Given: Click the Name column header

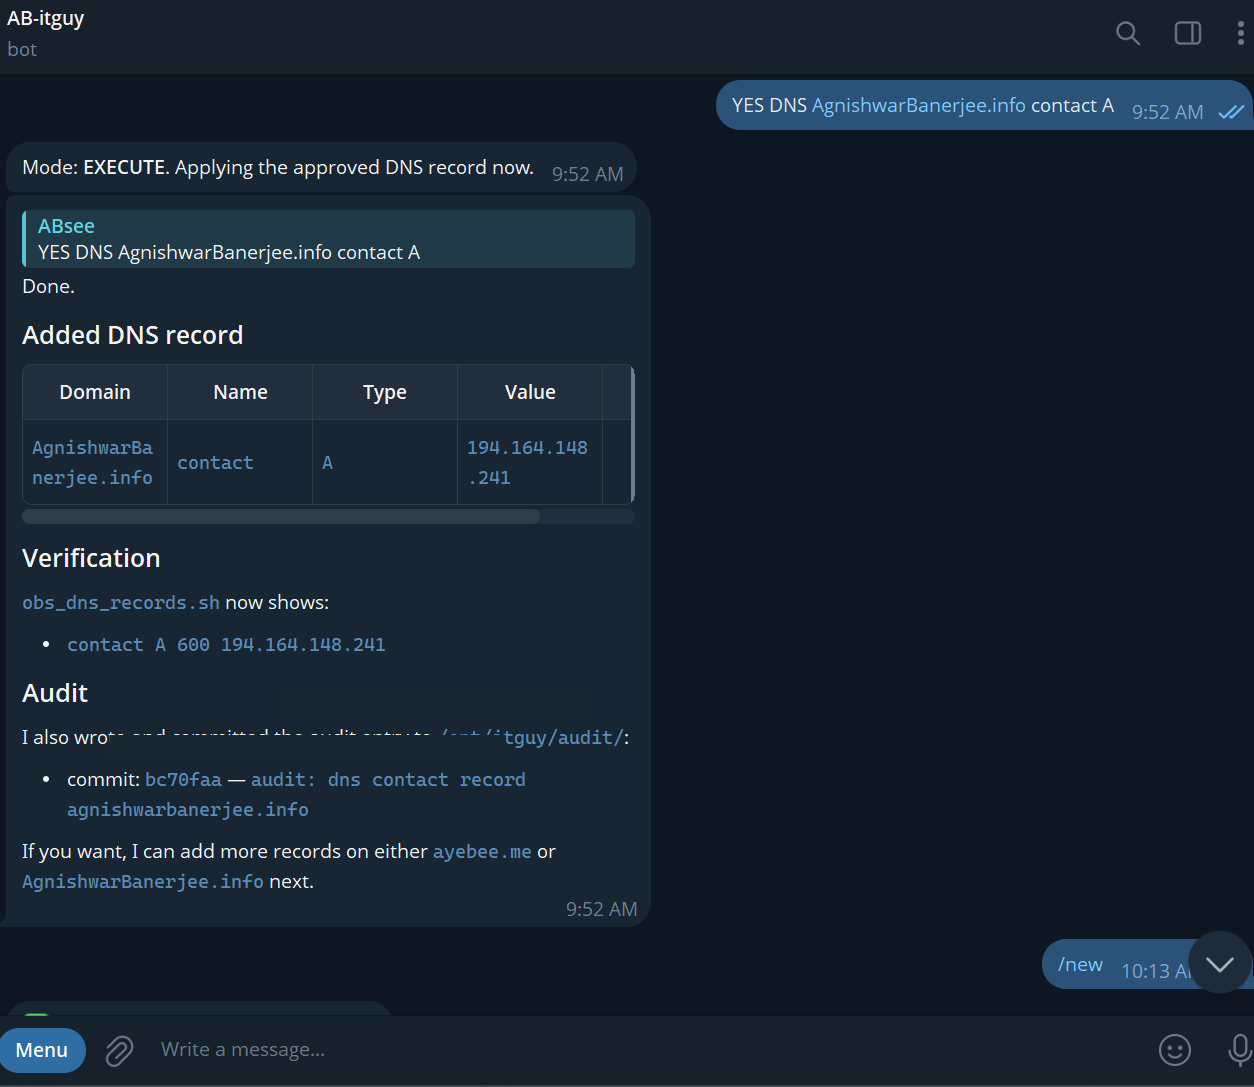Looking at the screenshot, I should click(x=240, y=392).
